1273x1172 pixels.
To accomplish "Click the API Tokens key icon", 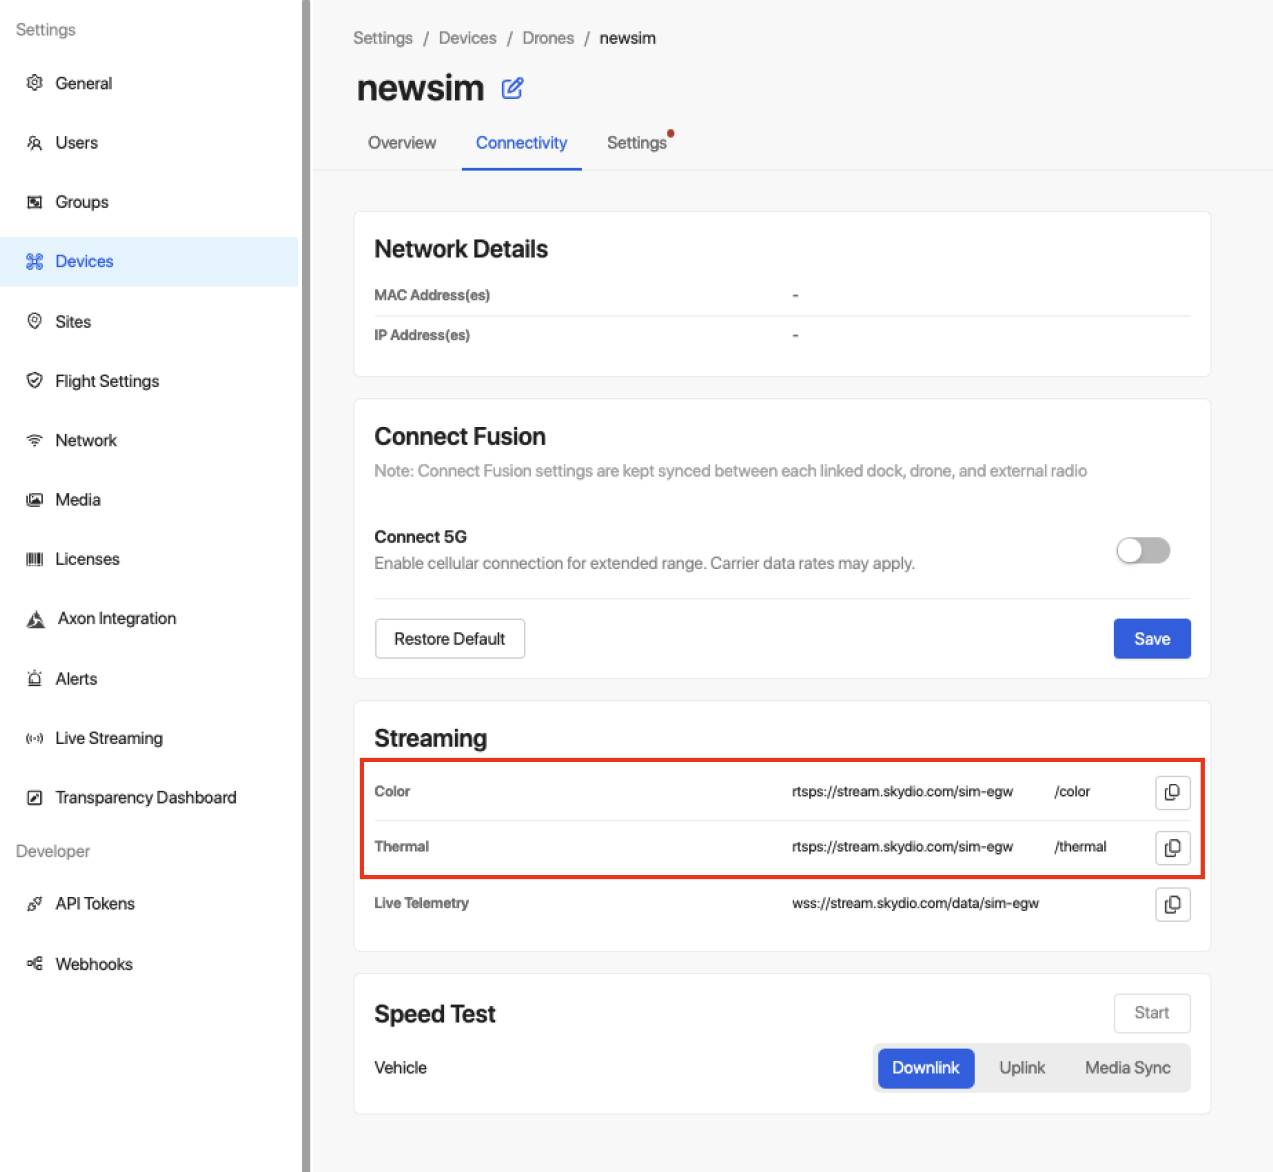I will [x=35, y=904].
